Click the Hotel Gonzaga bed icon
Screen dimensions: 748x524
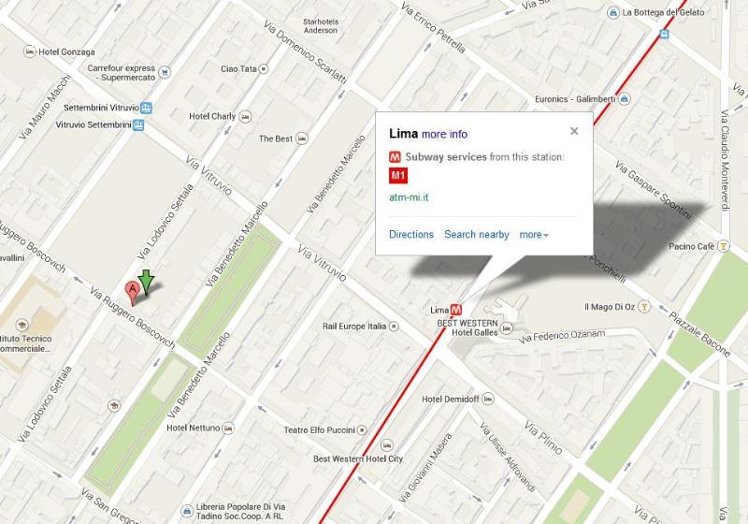coord(30,52)
